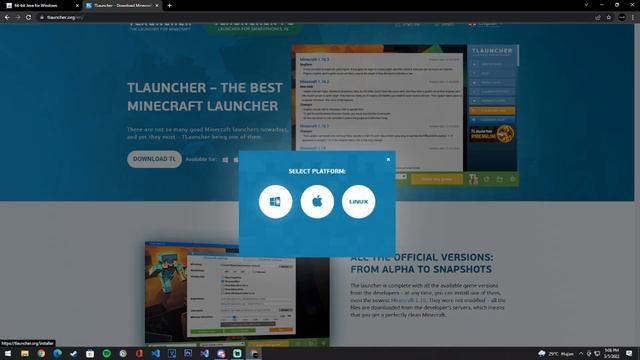Screen dimensions: 640x360
Task: Choose the Apple macOS platform icon
Action: pos(317,202)
